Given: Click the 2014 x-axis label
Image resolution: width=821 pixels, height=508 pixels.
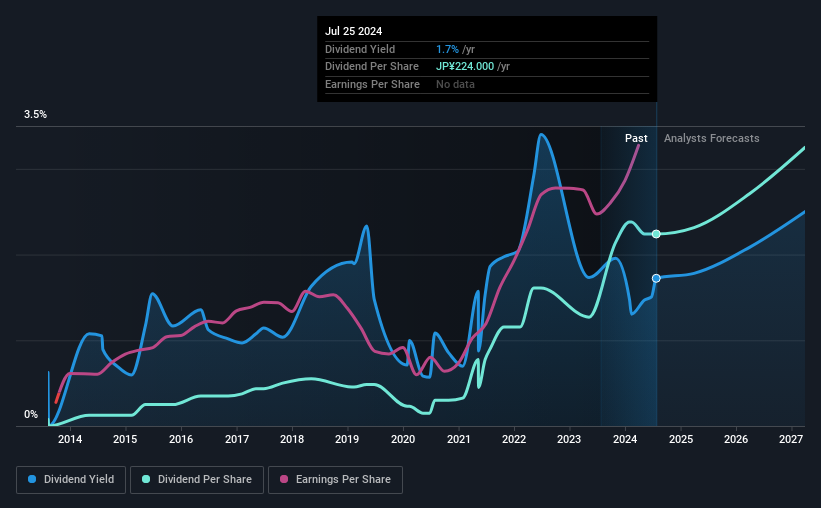Looking at the screenshot, I should (x=70, y=439).
